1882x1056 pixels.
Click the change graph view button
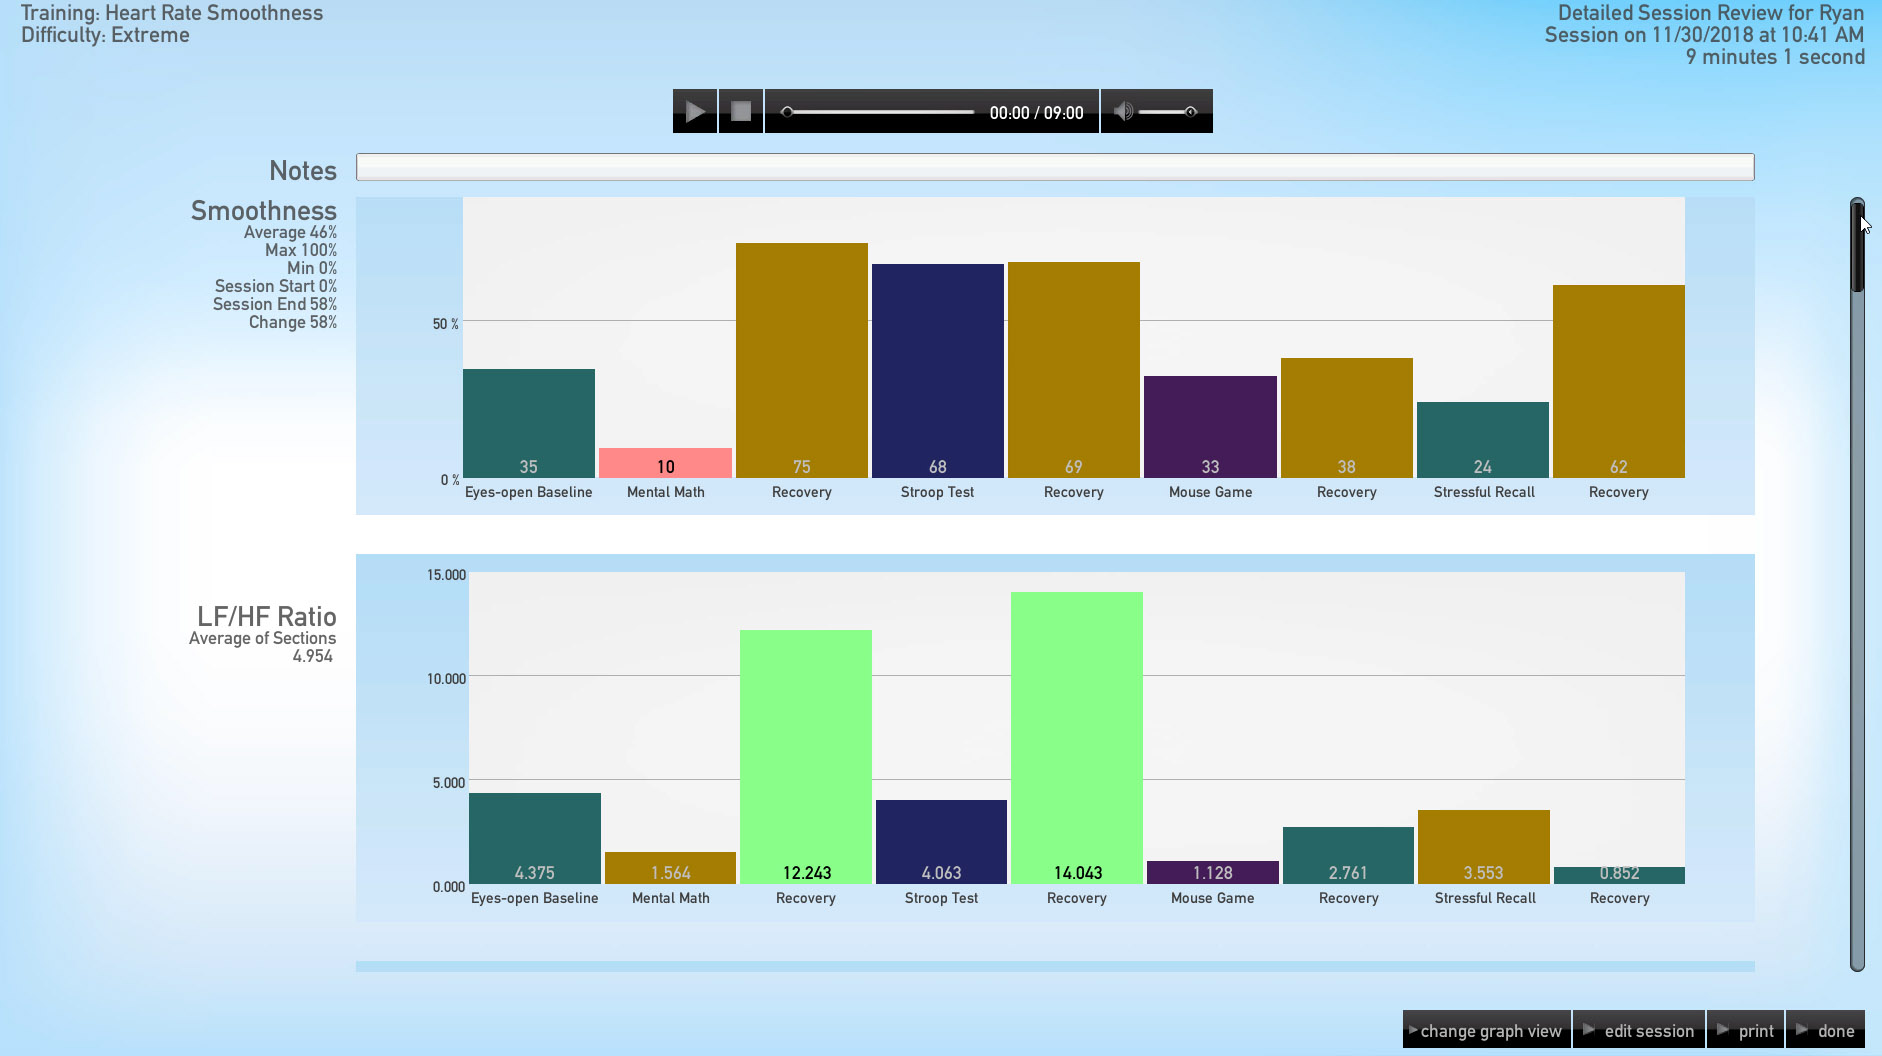[1487, 1030]
